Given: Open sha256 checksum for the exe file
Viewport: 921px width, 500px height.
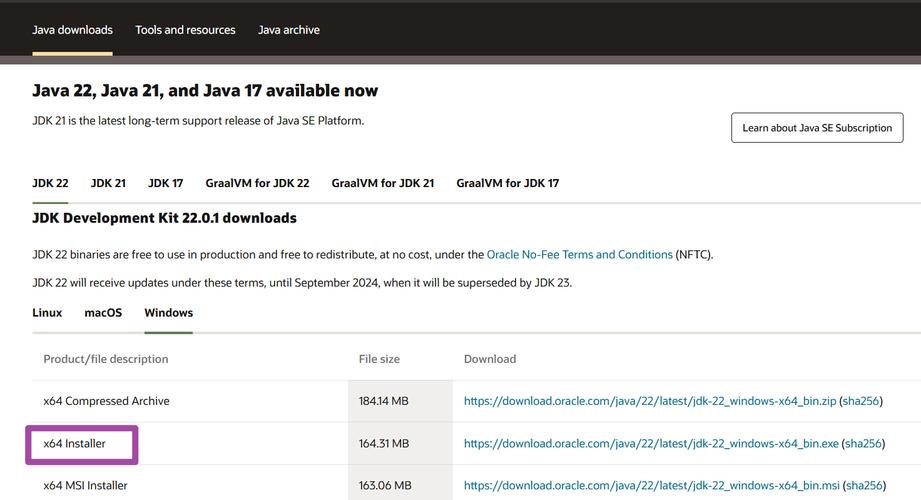Looking at the screenshot, I should point(864,444).
